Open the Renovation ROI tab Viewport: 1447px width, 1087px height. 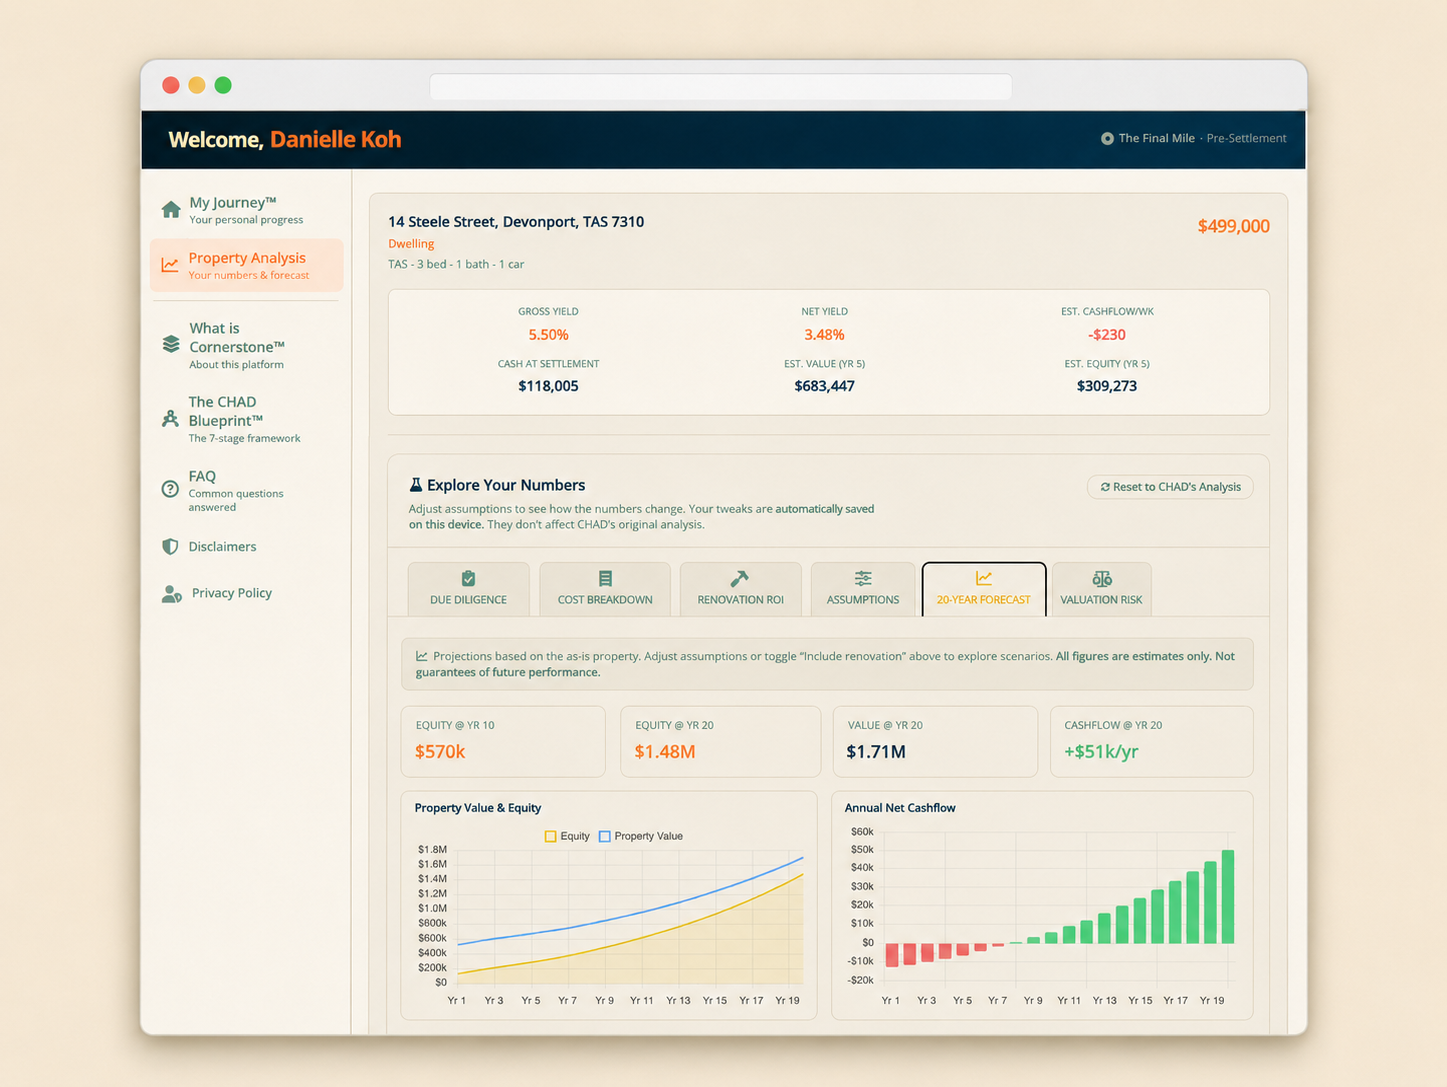(x=741, y=589)
